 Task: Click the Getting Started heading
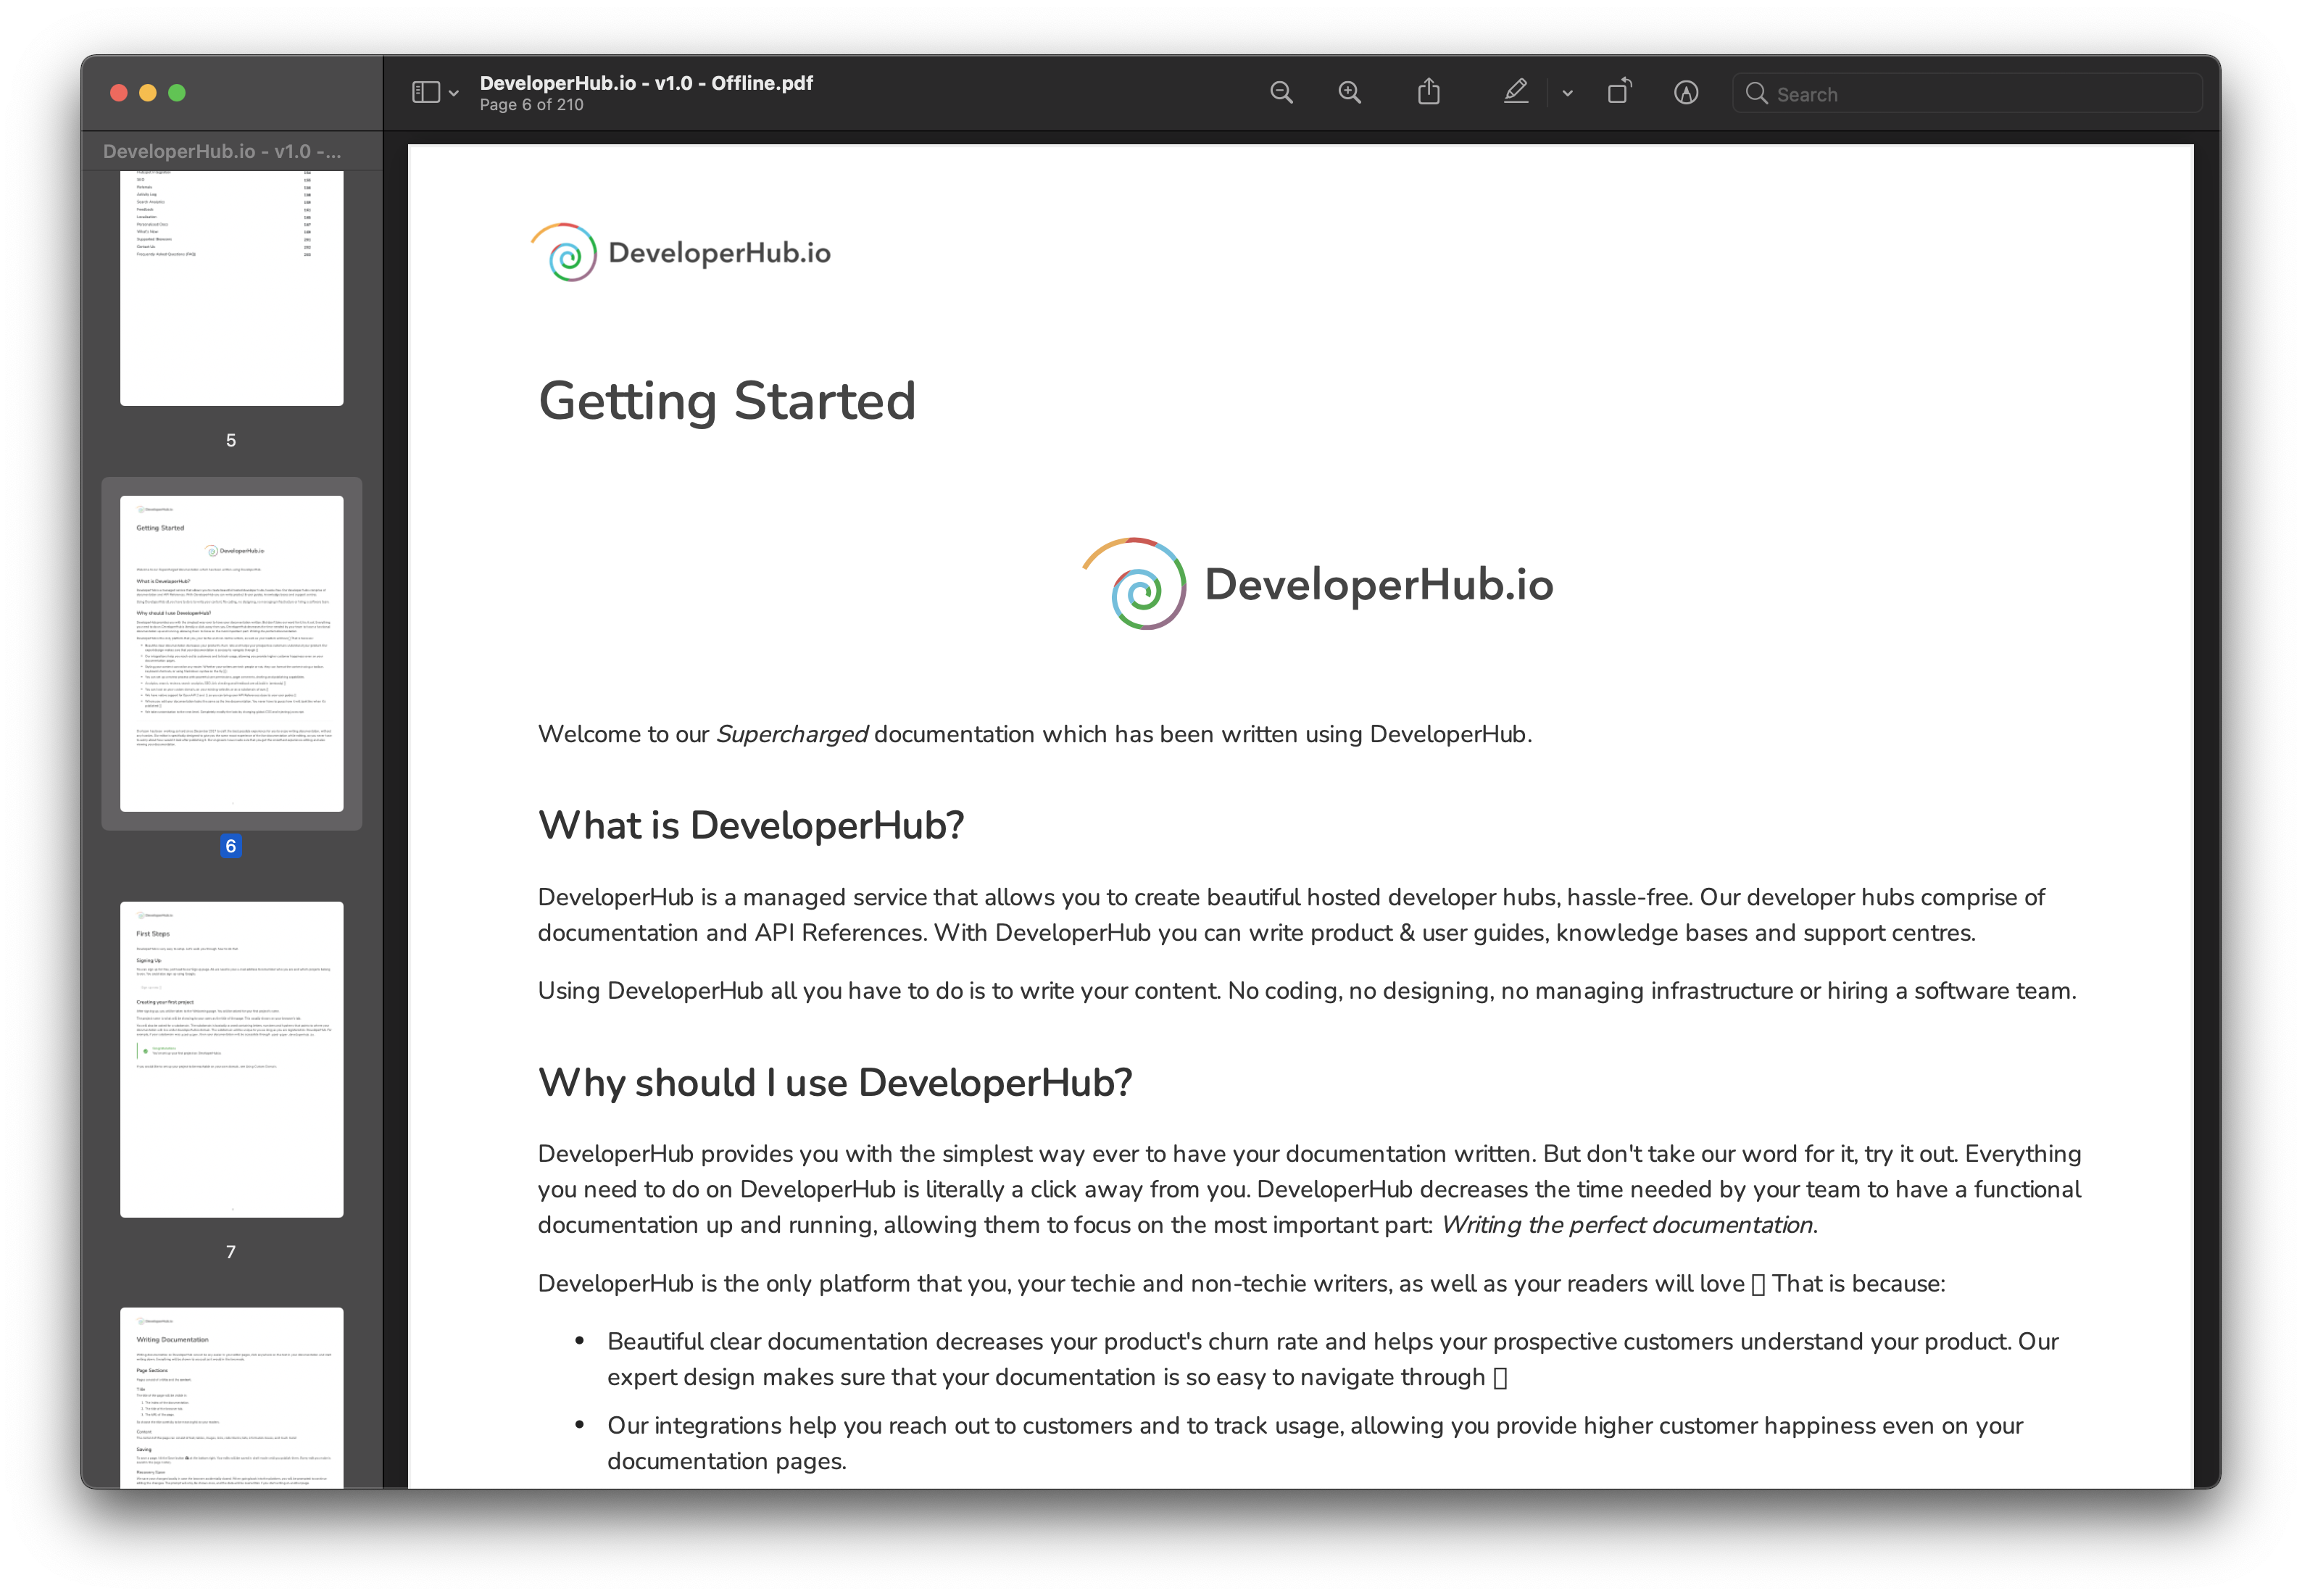pos(726,401)
